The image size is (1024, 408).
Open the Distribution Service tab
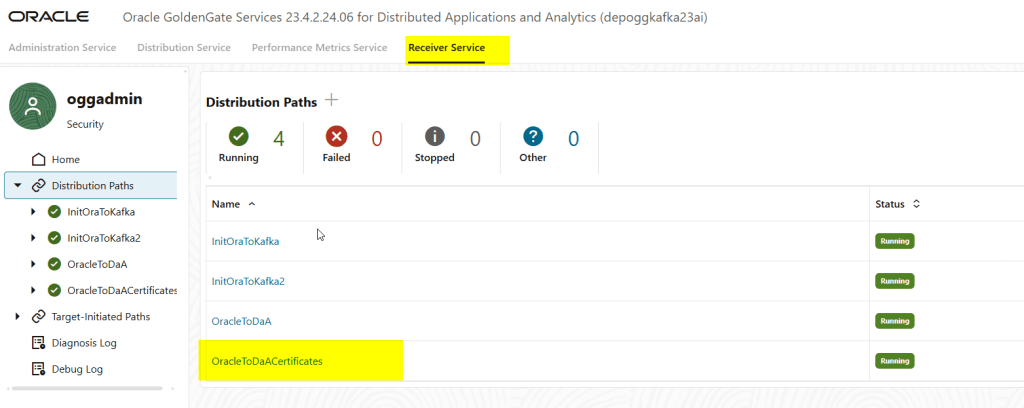tap(184, 48)
